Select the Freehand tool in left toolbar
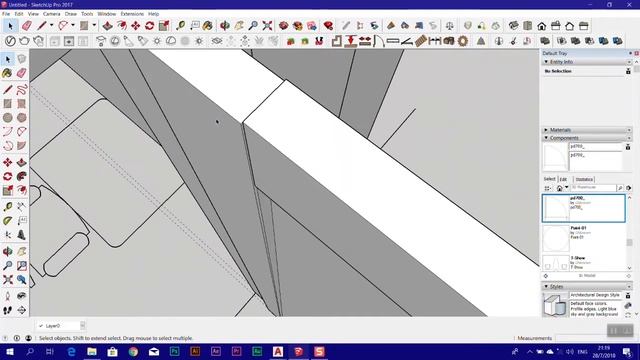Image resolution: width=640 pixels, height=360 pixels. 22,90
